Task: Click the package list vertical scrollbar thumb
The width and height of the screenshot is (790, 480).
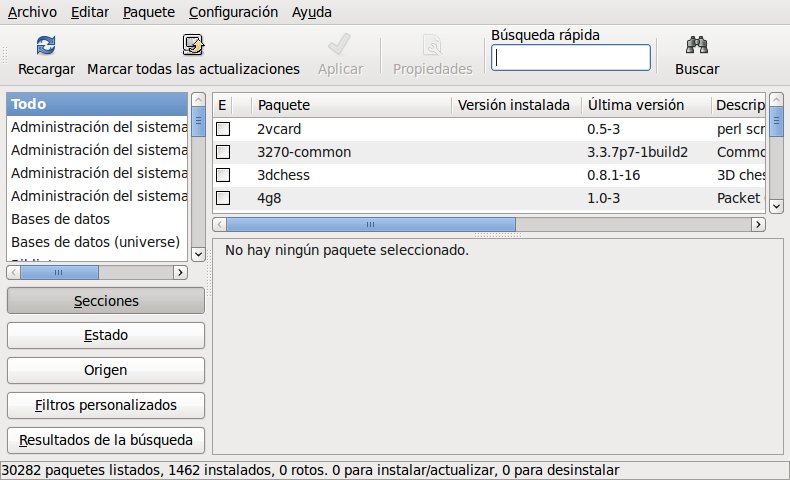Action: (776, 121)
